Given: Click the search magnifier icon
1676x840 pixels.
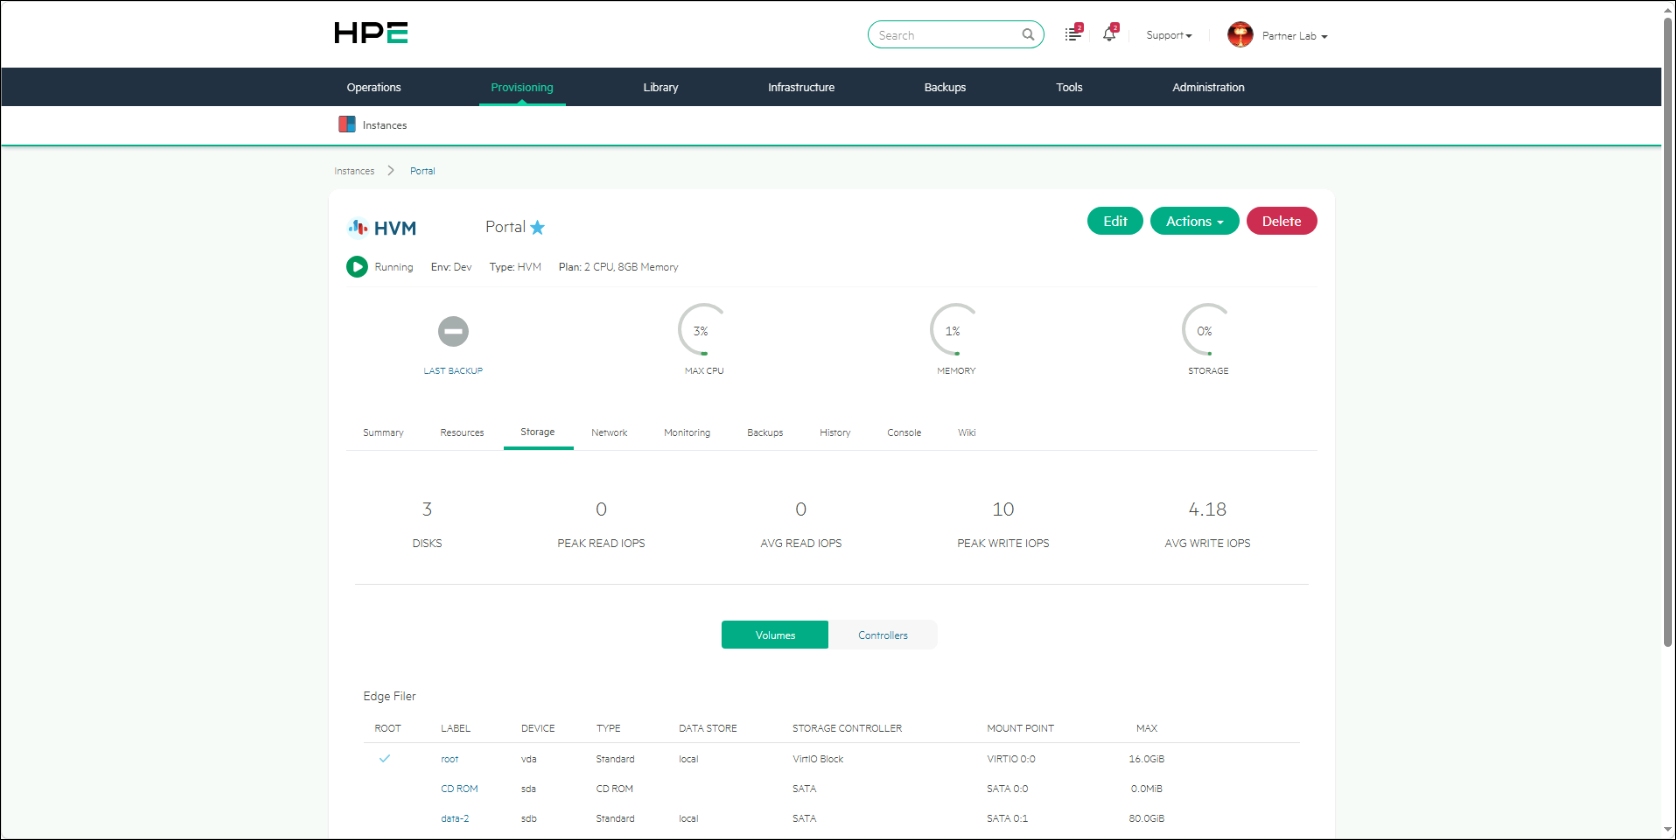Looking at the screenshot, I should click(x=1028, y=35).
